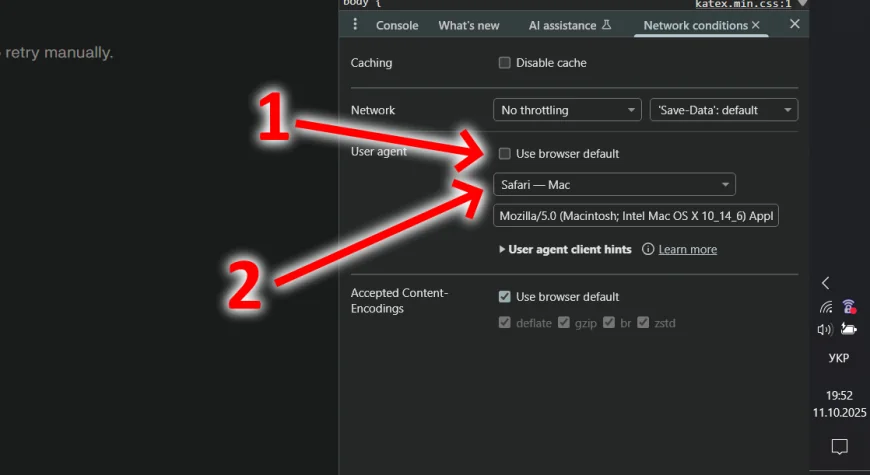Viewport: 870px width, 475px height.
Task: Close the Network conditions tab
Action: [x=755, y=25]
